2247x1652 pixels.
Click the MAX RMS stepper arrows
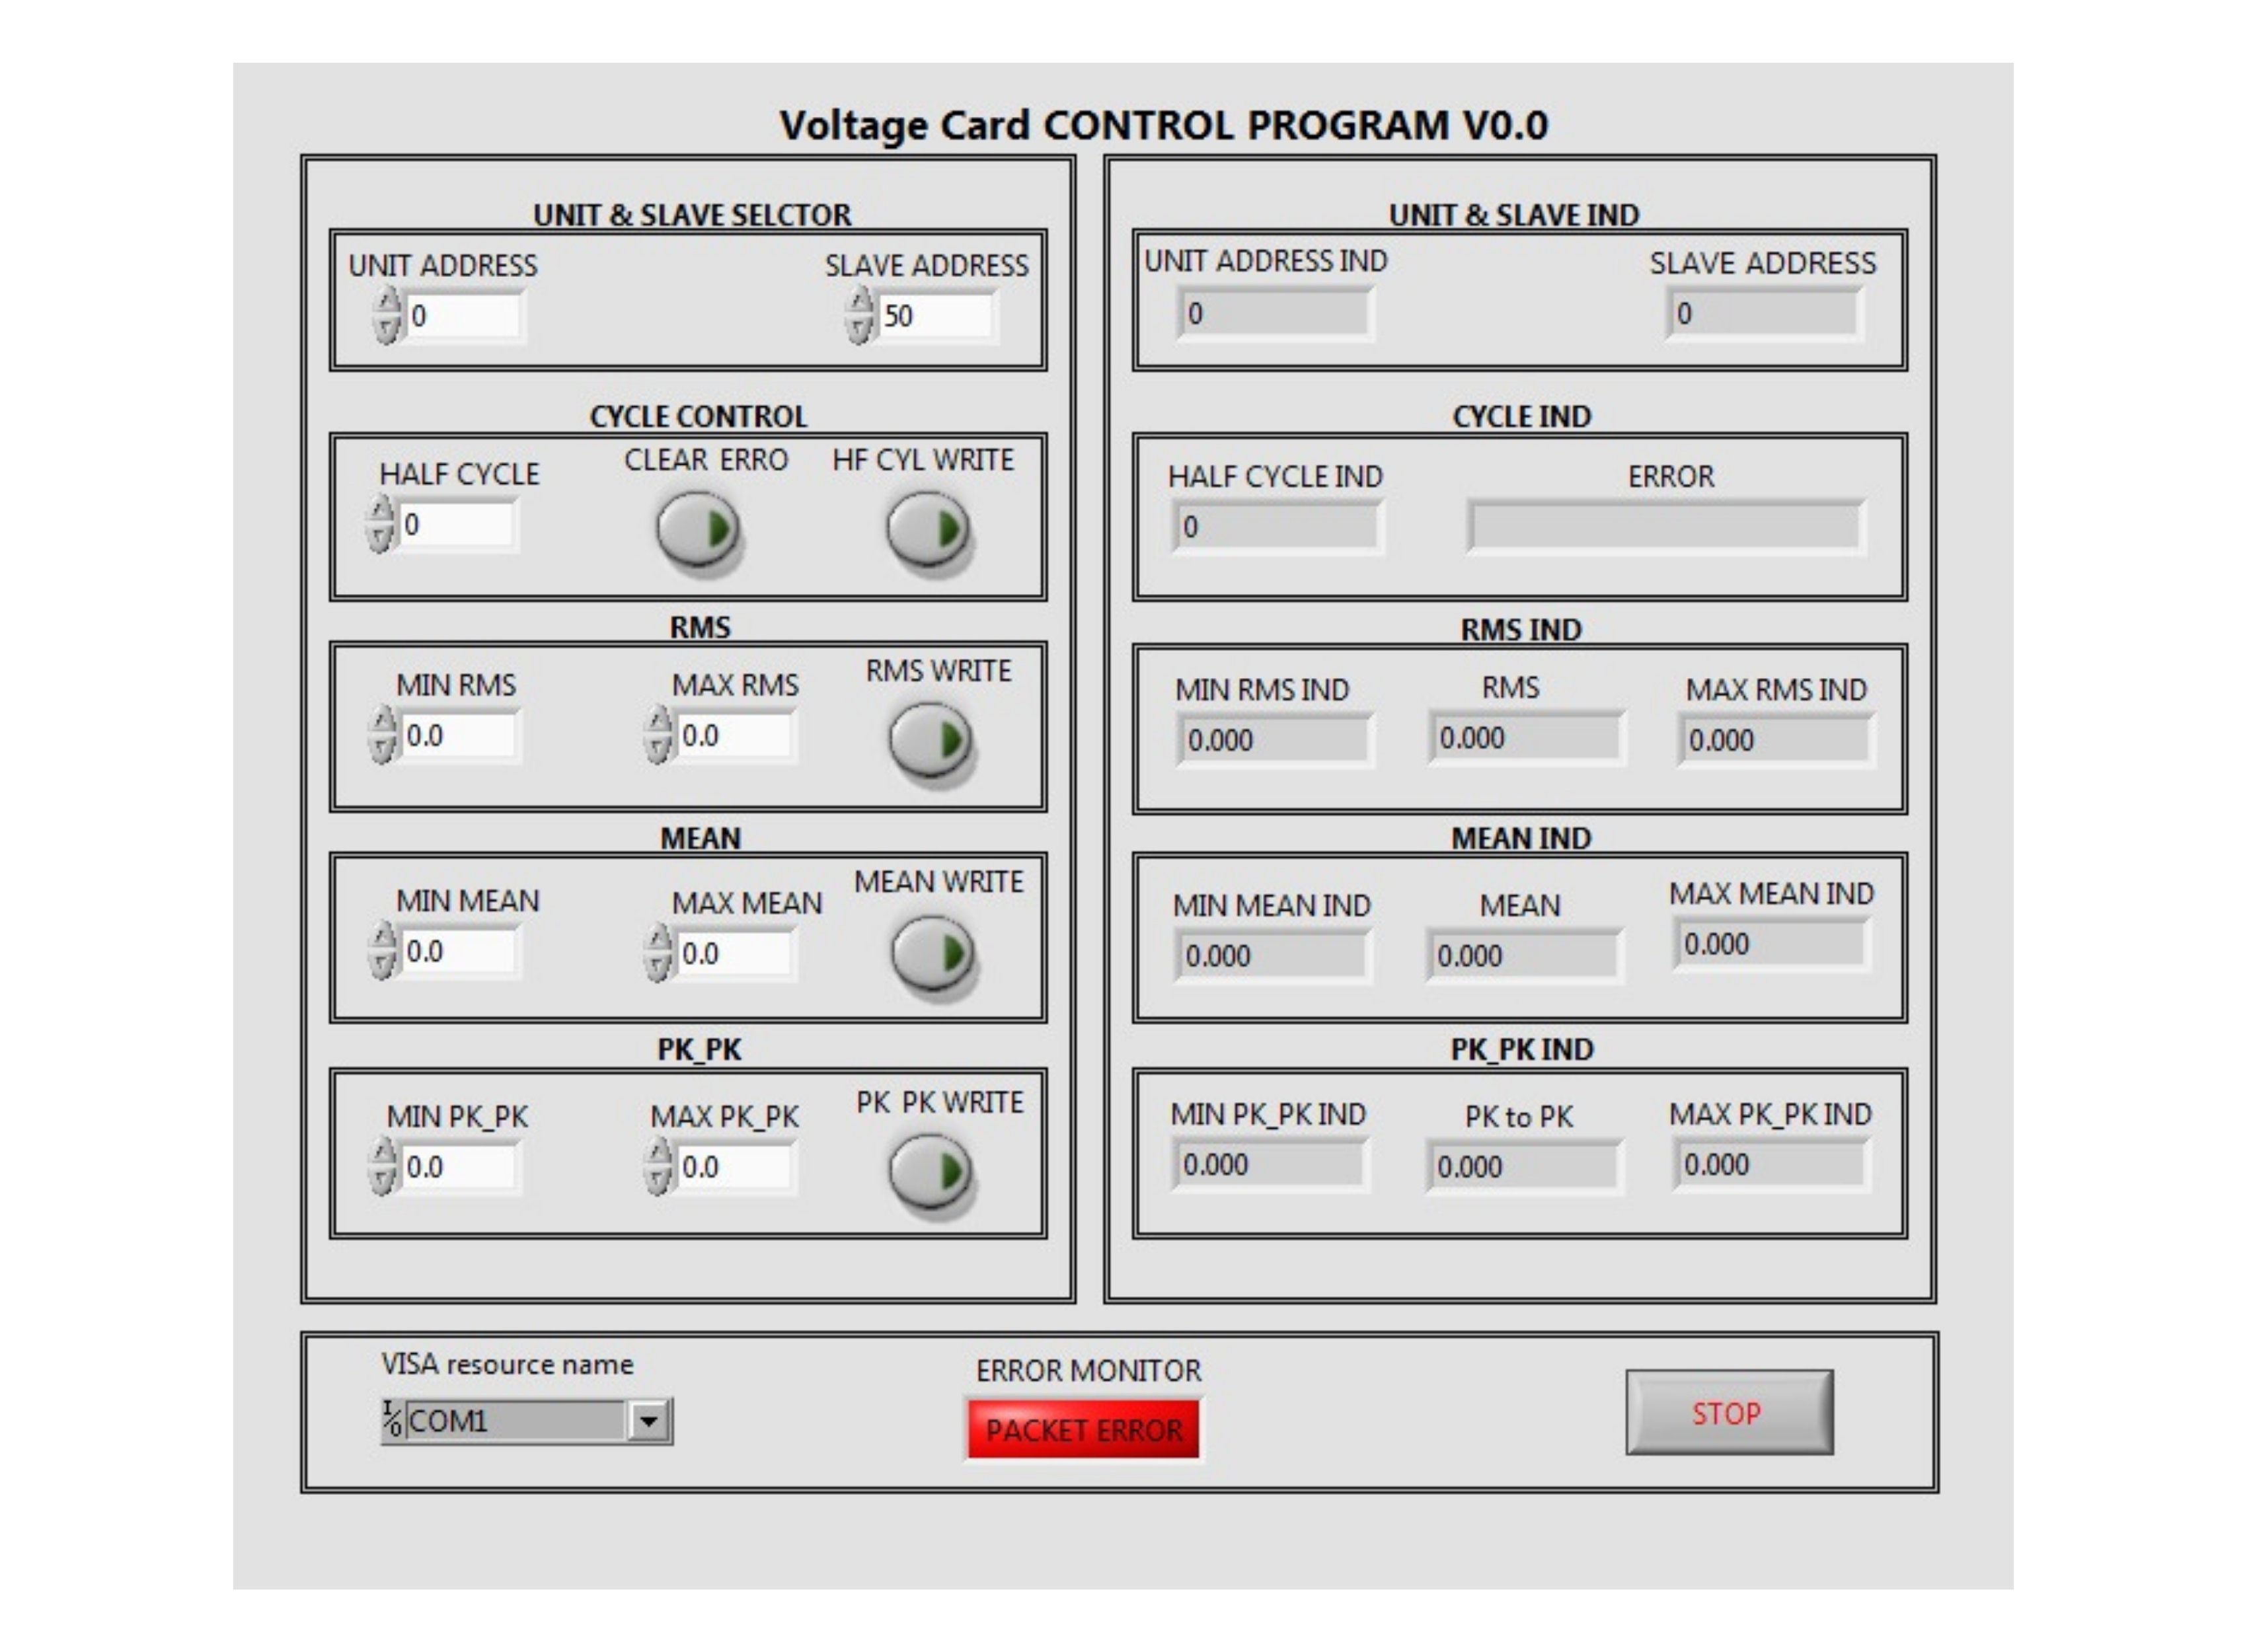tap(658, 736)
